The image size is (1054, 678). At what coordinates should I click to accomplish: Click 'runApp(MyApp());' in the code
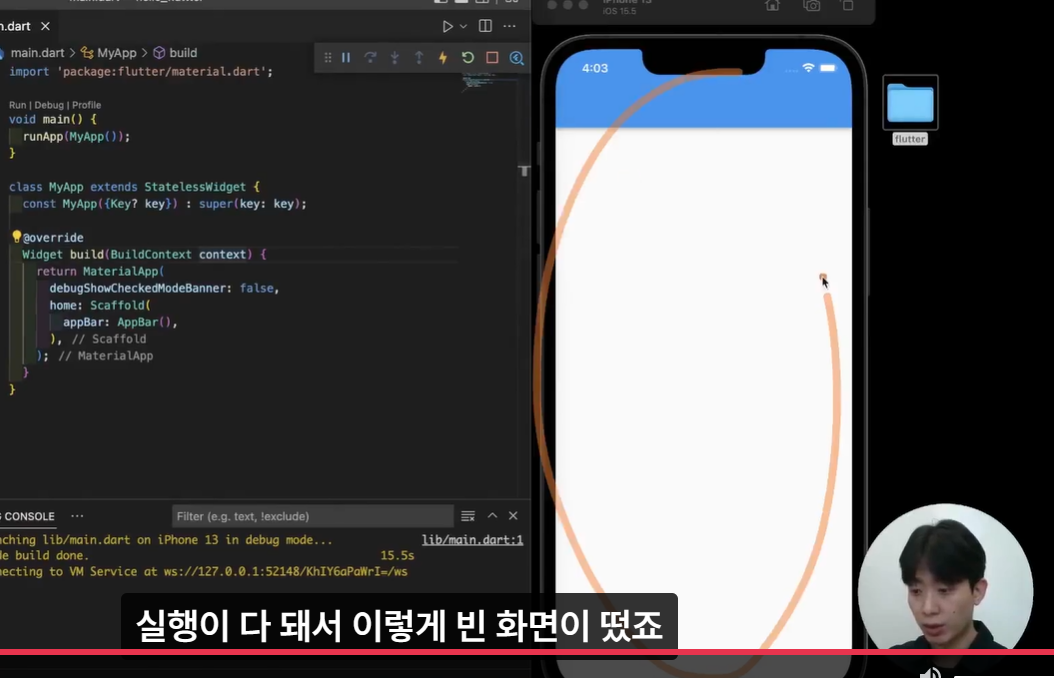click(77, 136)
